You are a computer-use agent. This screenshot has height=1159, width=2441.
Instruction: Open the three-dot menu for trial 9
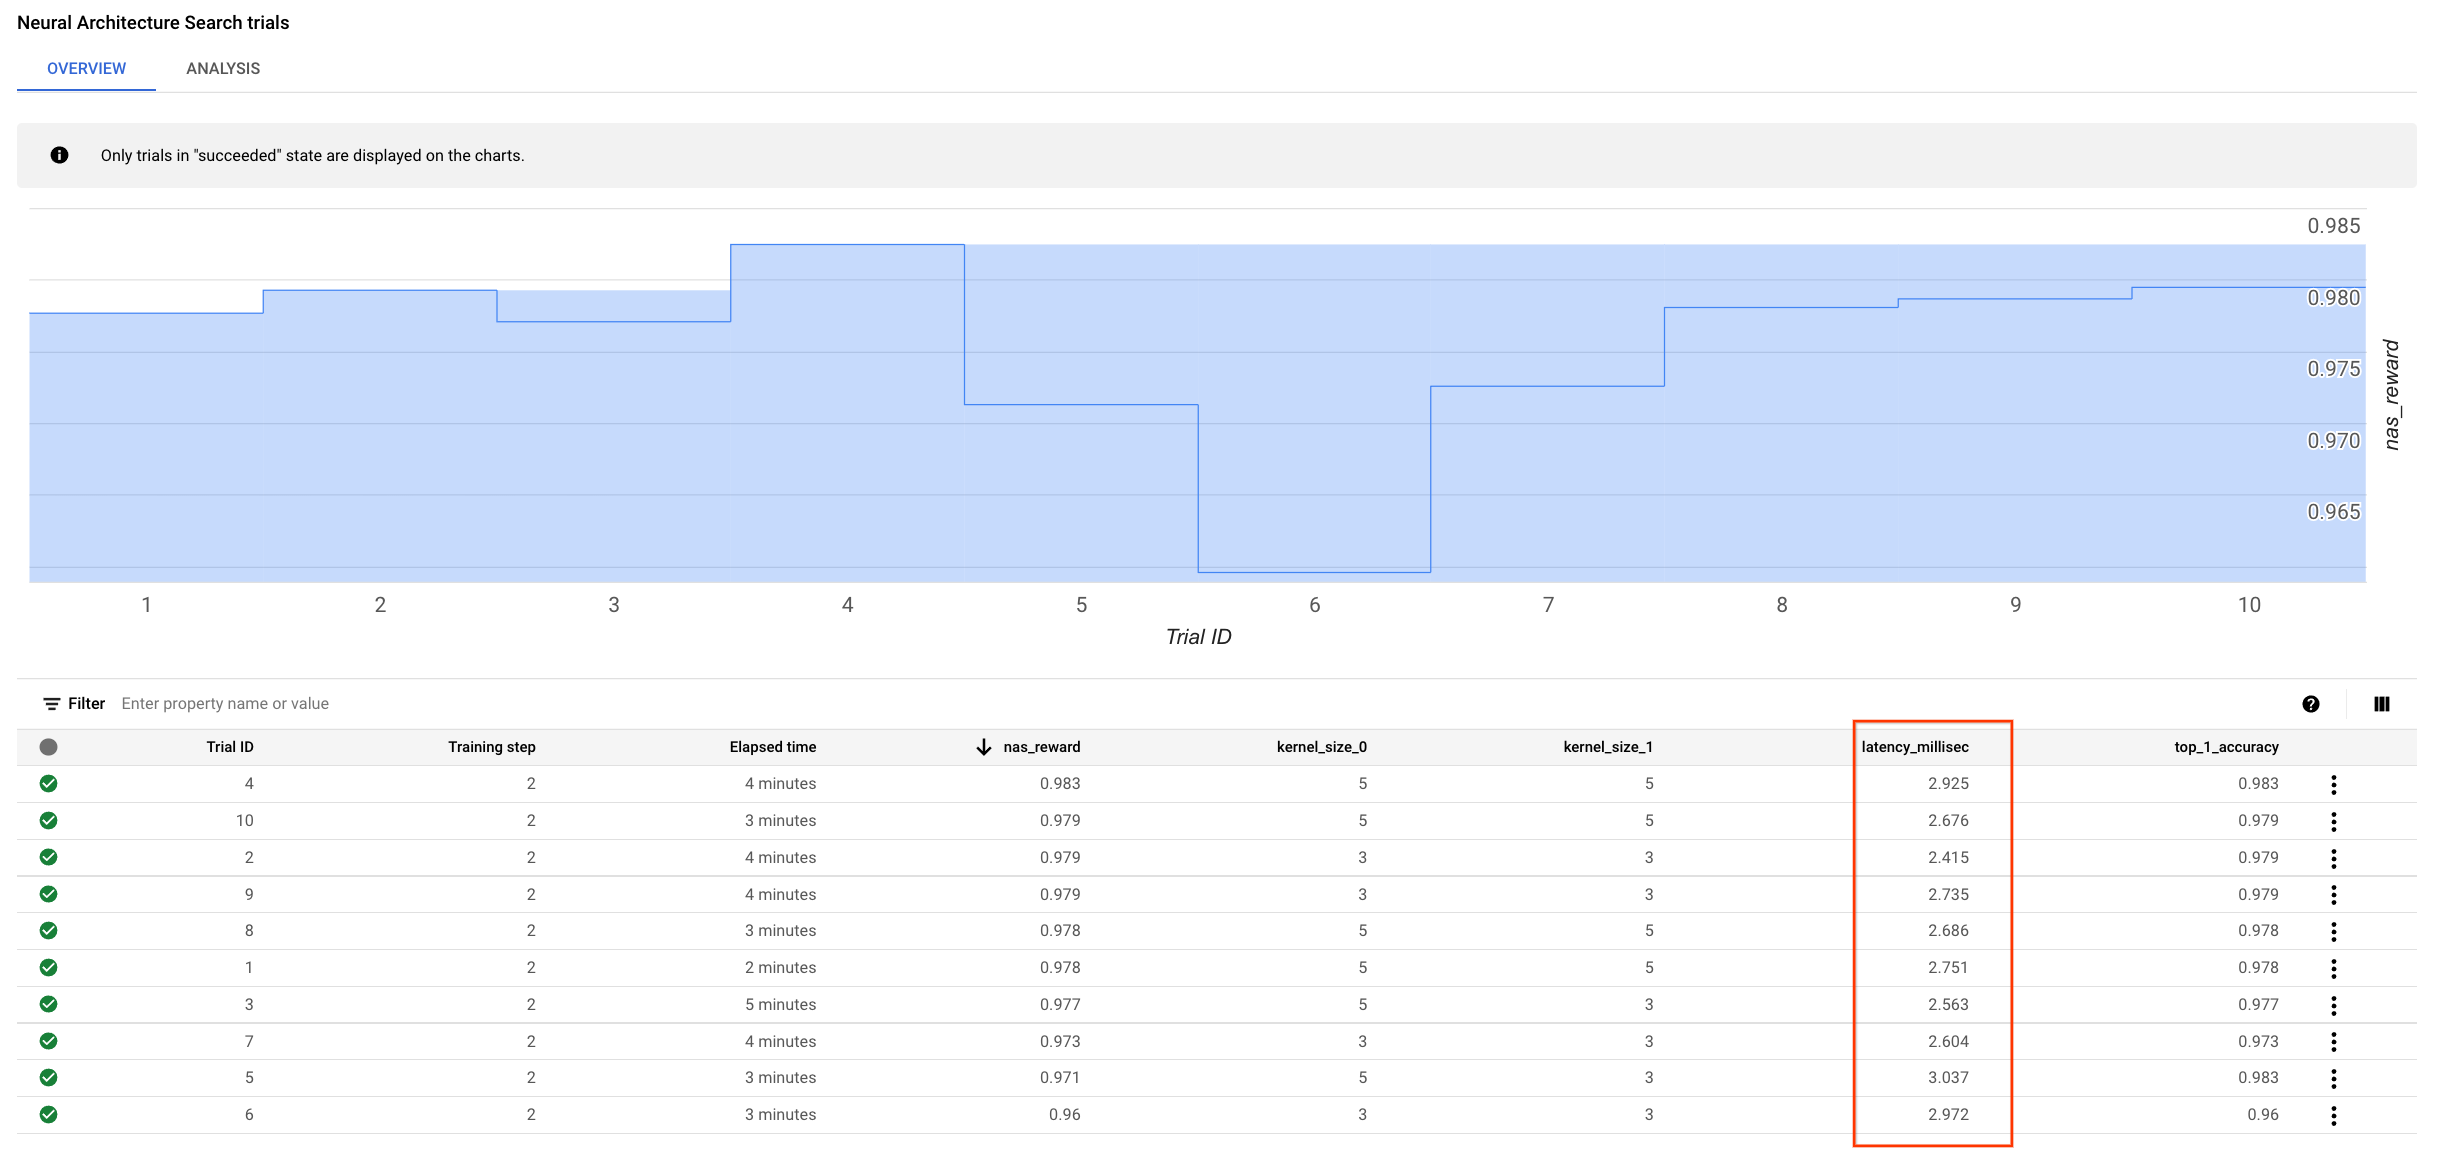[x=2334, y=894]
